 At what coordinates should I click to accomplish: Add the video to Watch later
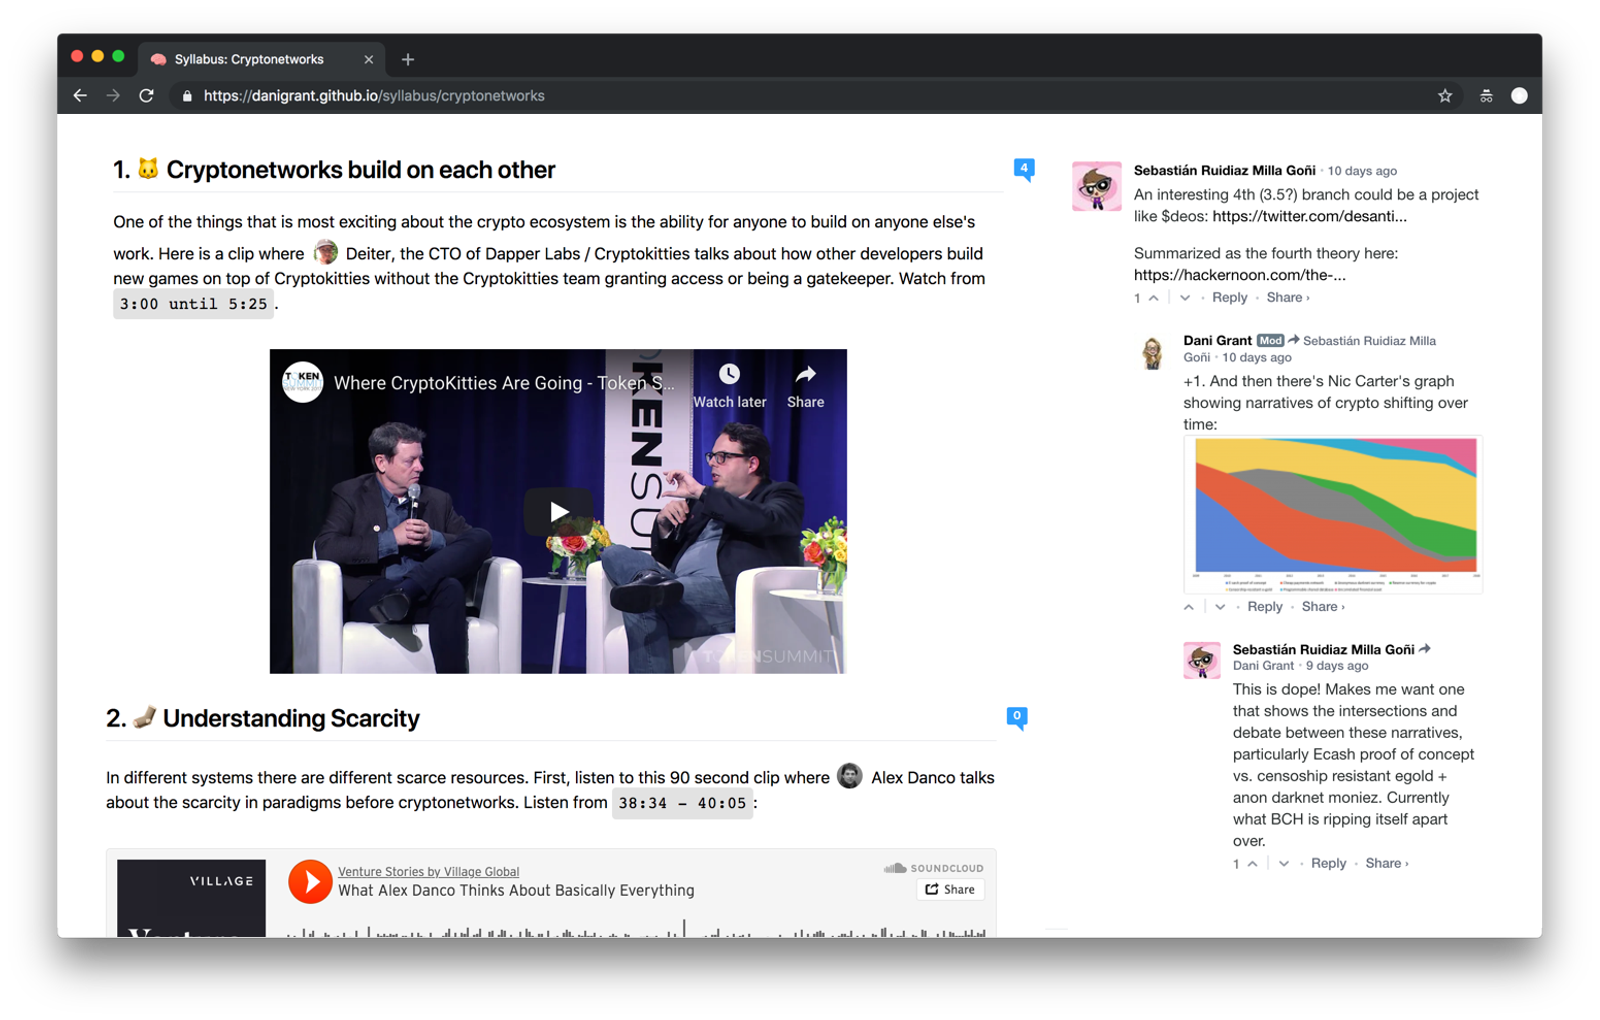pos(729,386)
